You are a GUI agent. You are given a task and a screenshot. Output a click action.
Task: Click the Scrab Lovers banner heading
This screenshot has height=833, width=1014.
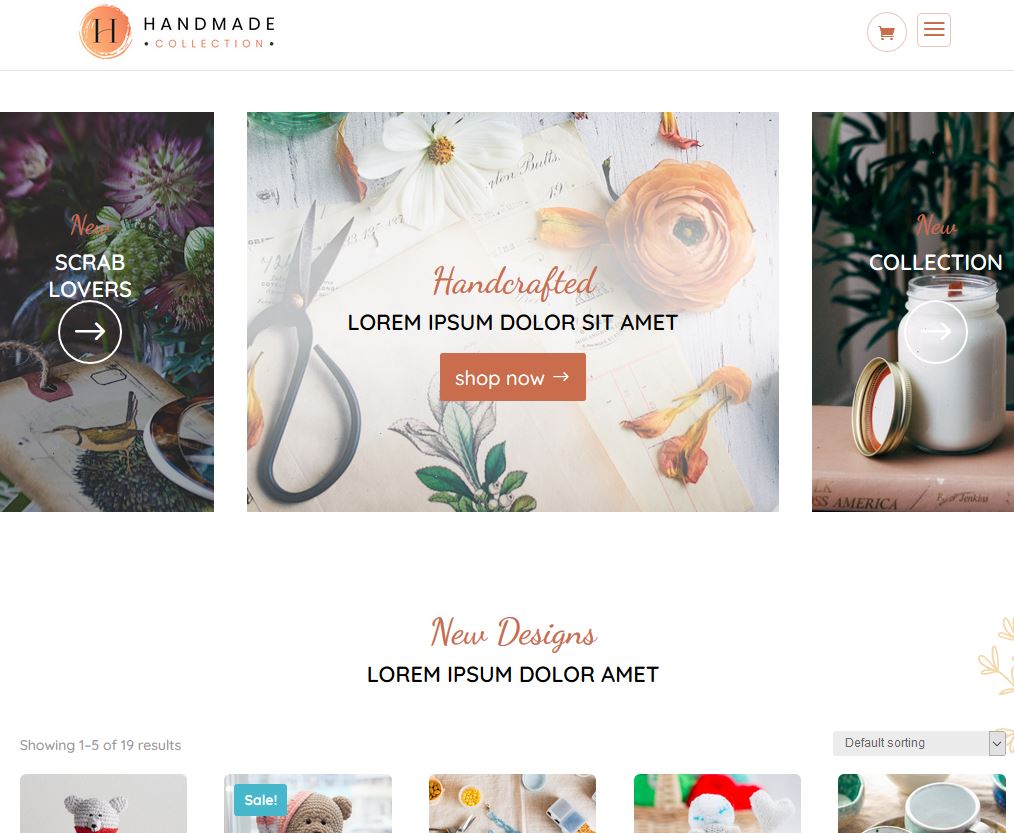90,276
